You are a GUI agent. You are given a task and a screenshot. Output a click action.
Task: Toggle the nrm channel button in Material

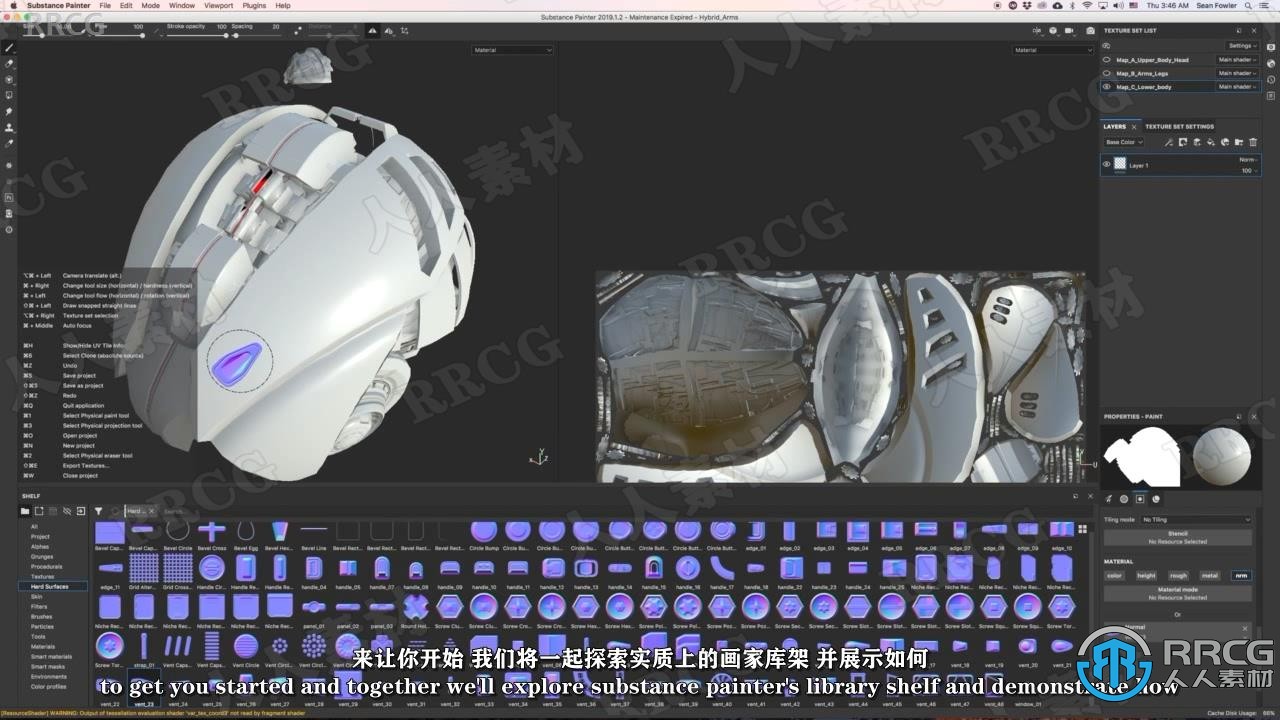(x=1241, y=575)
